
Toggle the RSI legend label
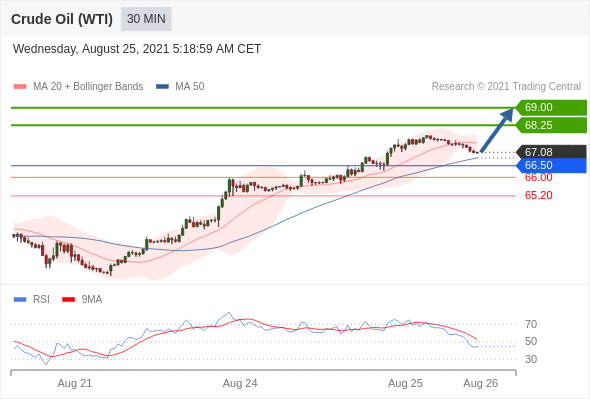point(41,300)
